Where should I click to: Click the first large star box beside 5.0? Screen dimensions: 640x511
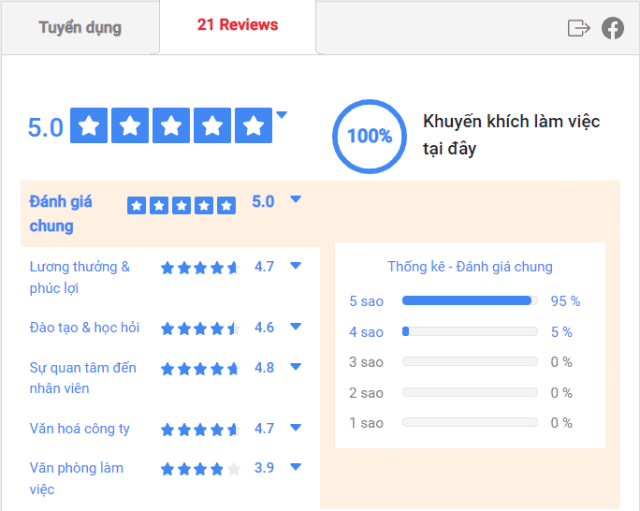click(x=89, y=125)
